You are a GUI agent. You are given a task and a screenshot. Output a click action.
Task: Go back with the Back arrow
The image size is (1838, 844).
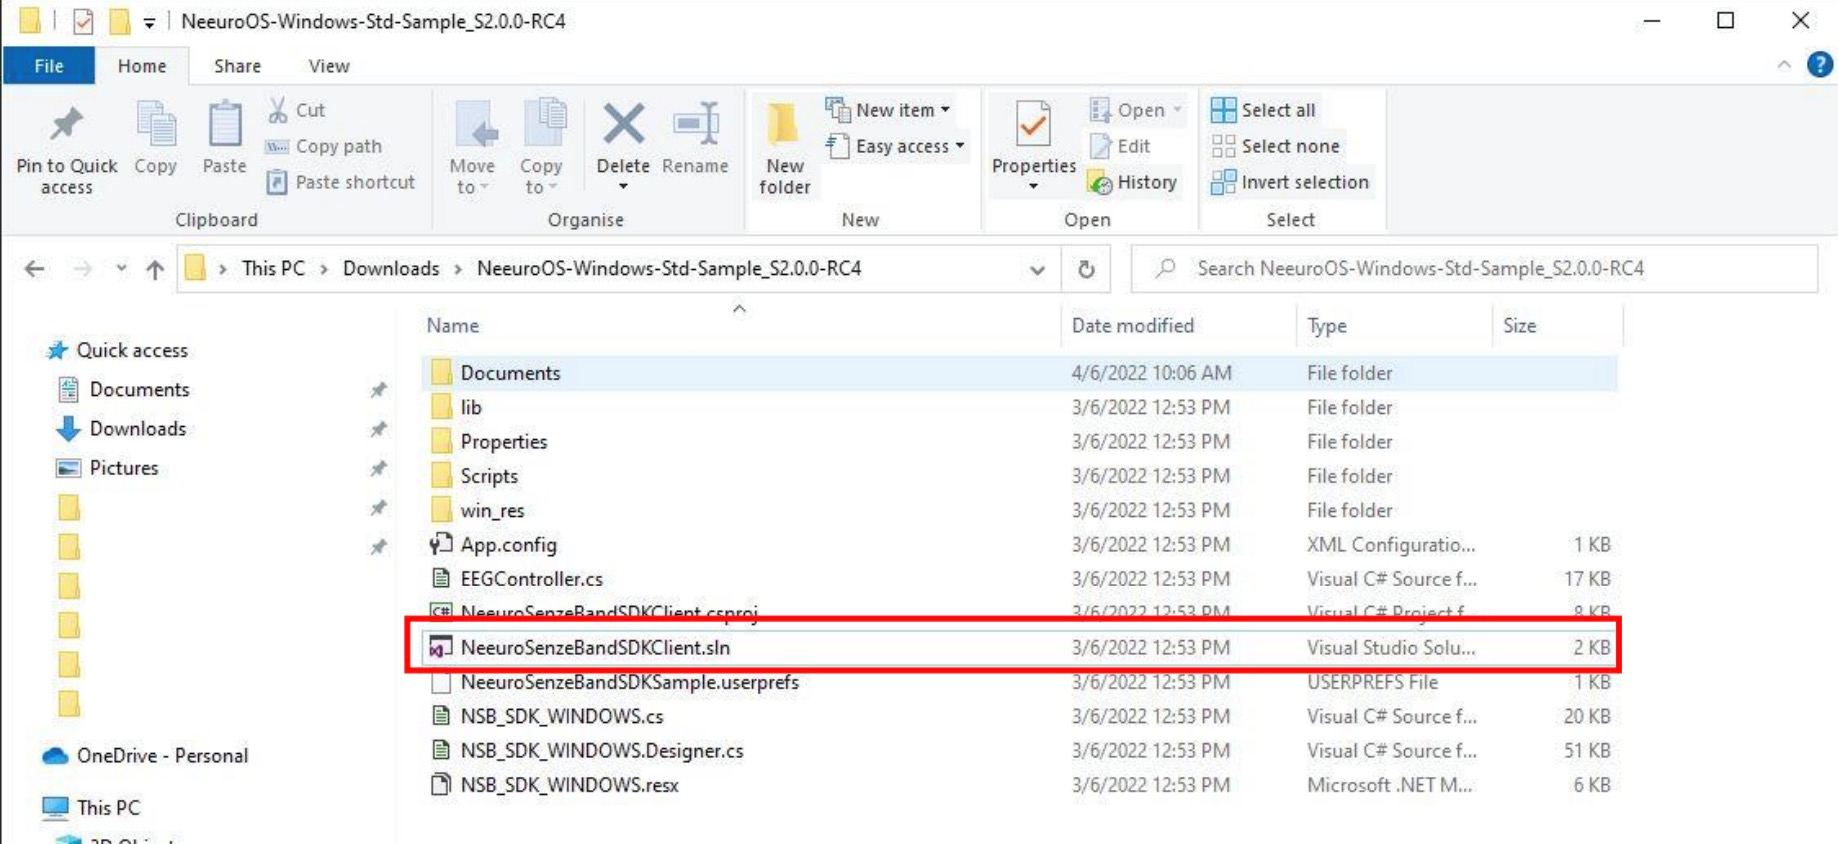pos(35,268)
